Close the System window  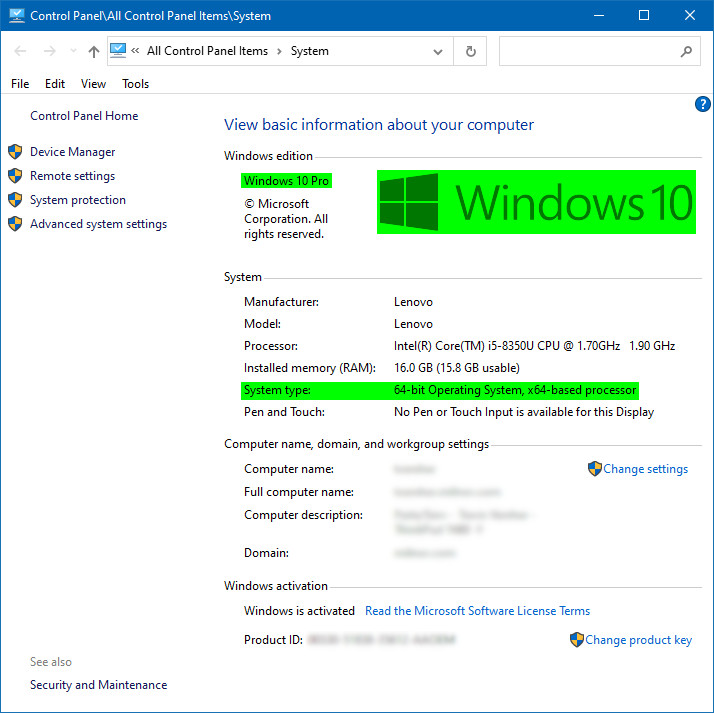689,15
